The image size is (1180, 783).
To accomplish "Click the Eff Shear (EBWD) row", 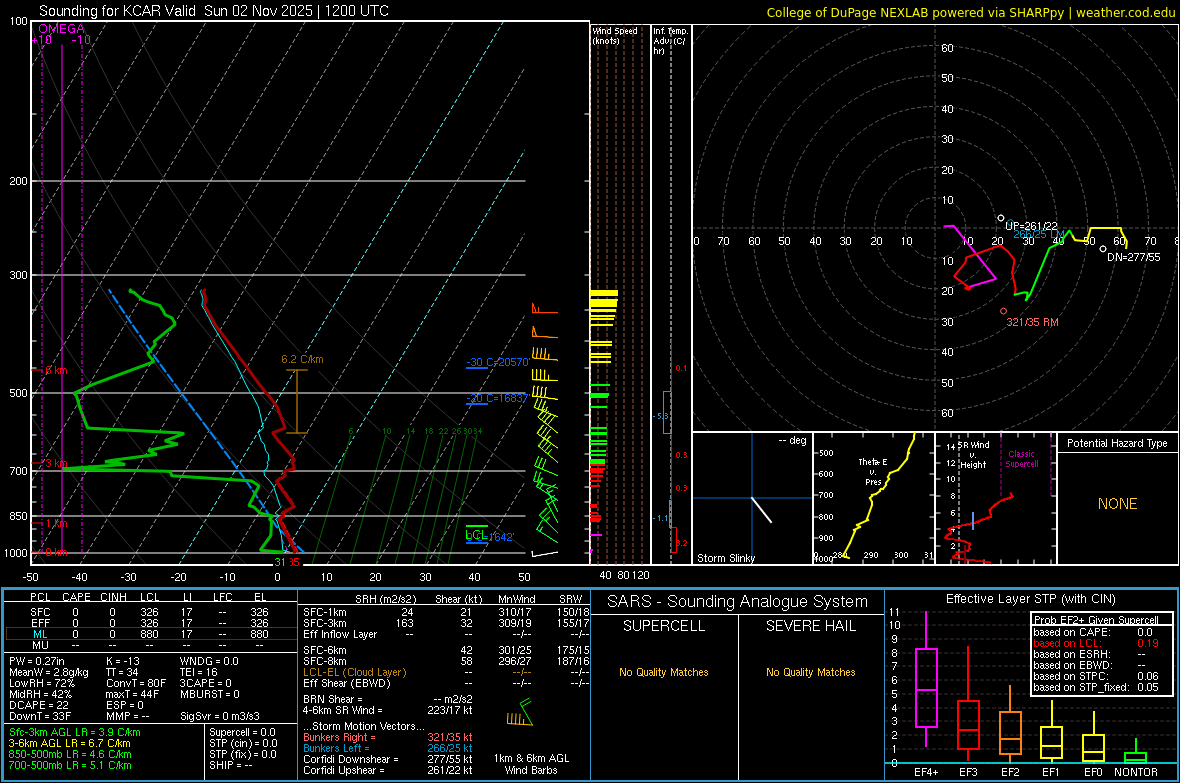I will coord(446,683).
